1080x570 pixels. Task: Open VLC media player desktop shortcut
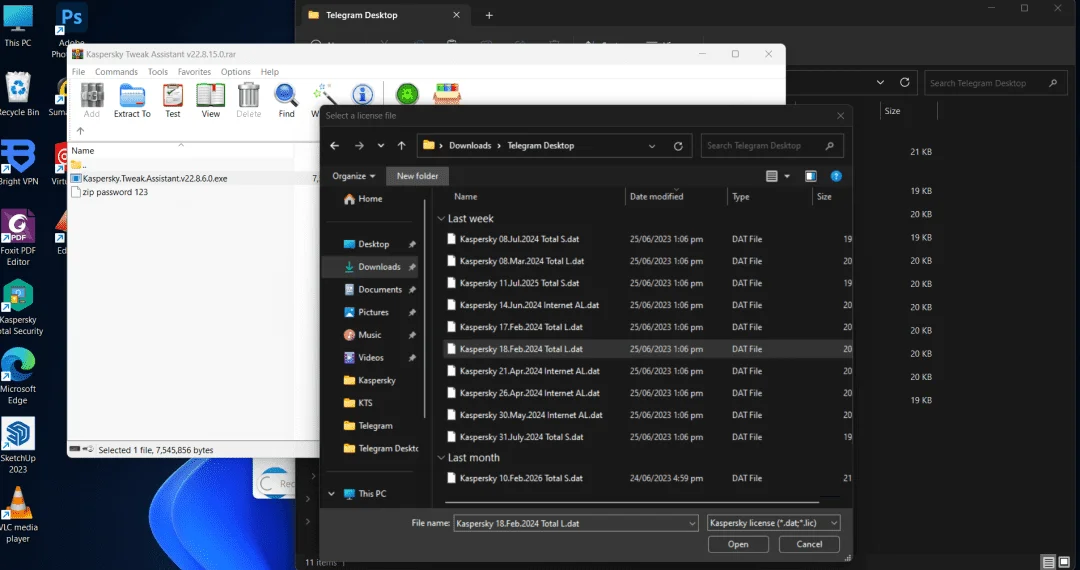point(18,514)
